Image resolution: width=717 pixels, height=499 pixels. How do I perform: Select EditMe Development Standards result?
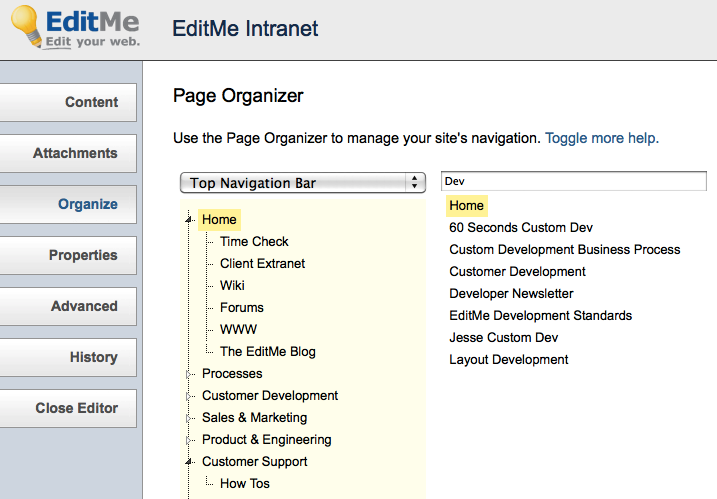(540, 315)
